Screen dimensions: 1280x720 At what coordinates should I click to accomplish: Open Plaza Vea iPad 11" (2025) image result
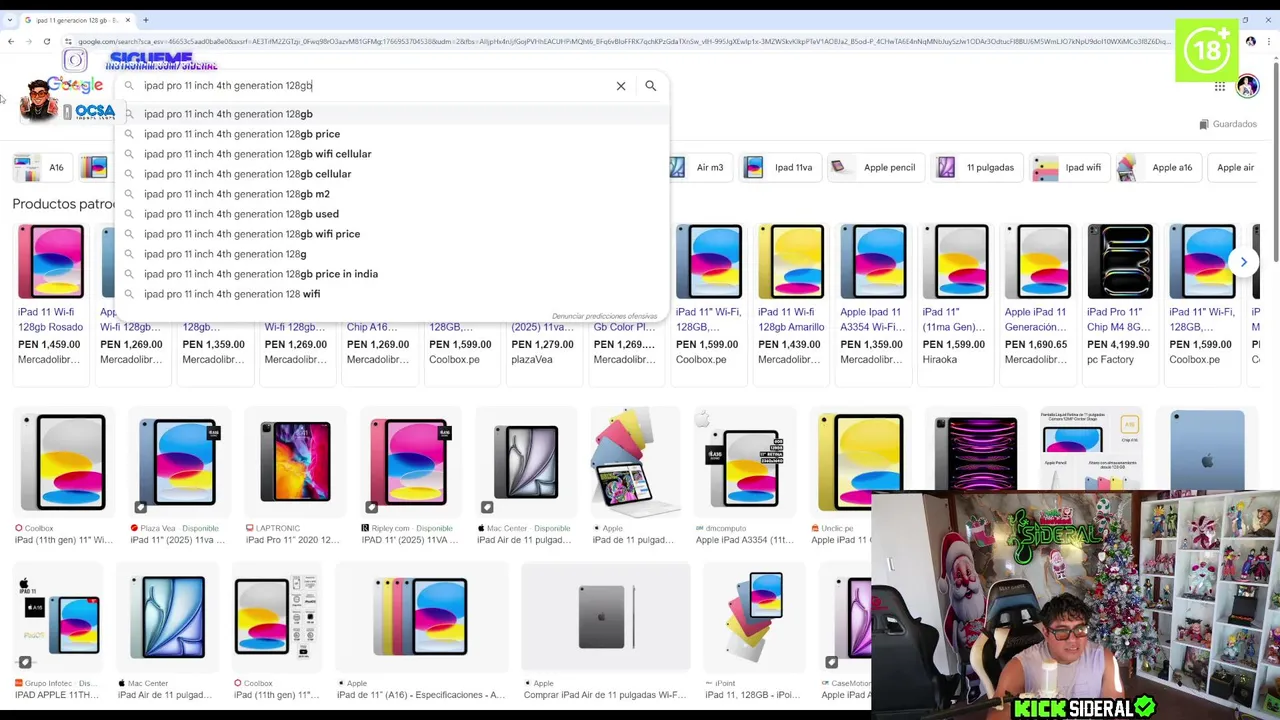click(178, 478)
